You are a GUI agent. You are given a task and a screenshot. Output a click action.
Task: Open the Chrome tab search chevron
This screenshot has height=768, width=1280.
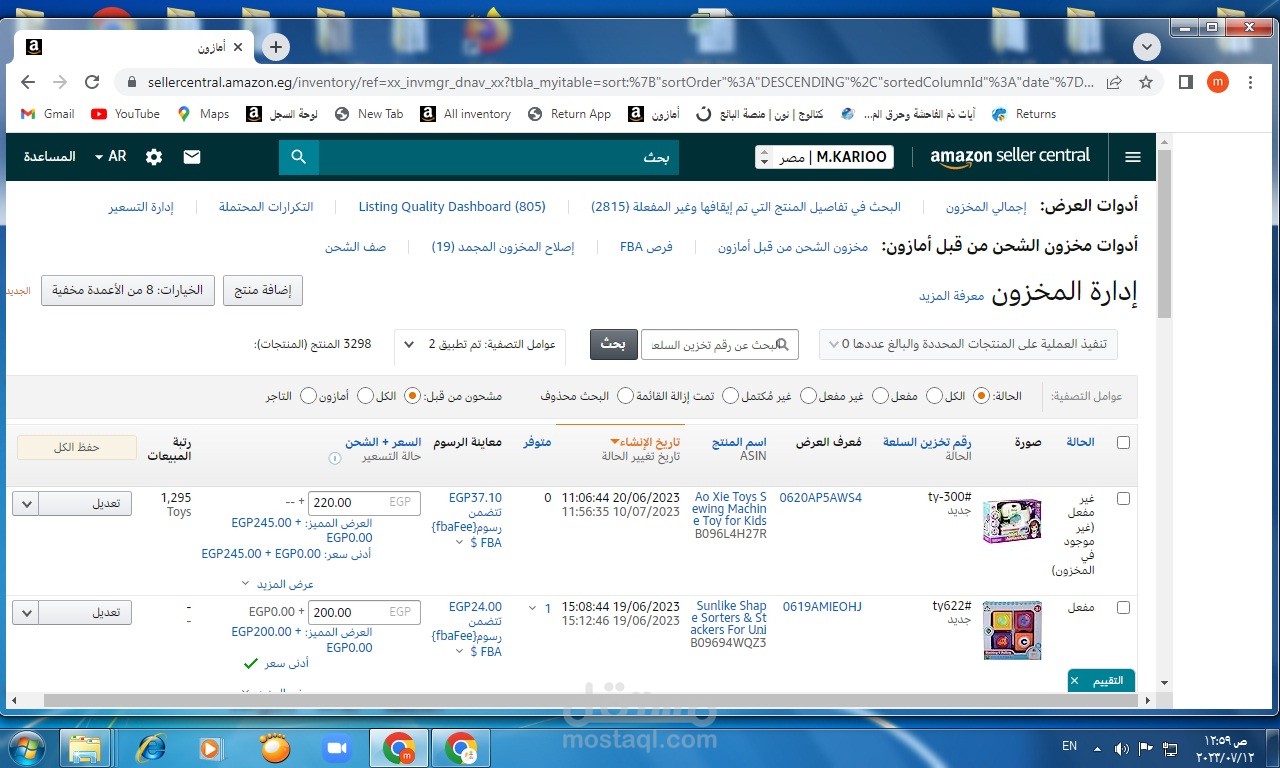click(x=1147, y=47)
